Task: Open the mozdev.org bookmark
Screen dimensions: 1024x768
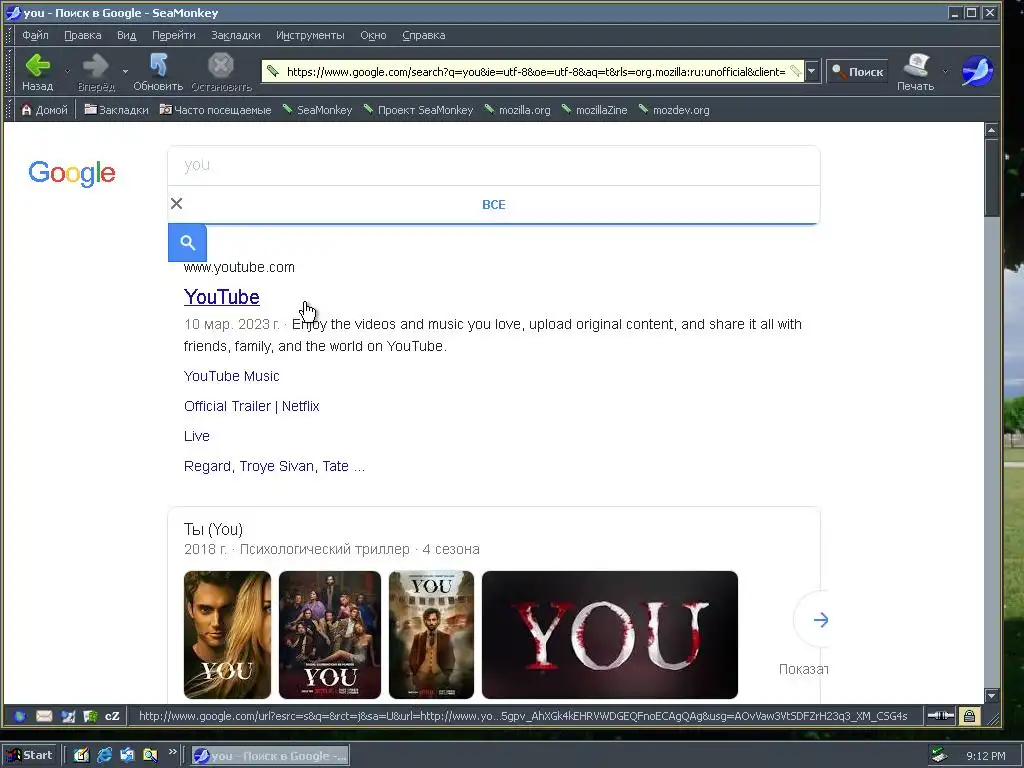Action: [674, 110]
